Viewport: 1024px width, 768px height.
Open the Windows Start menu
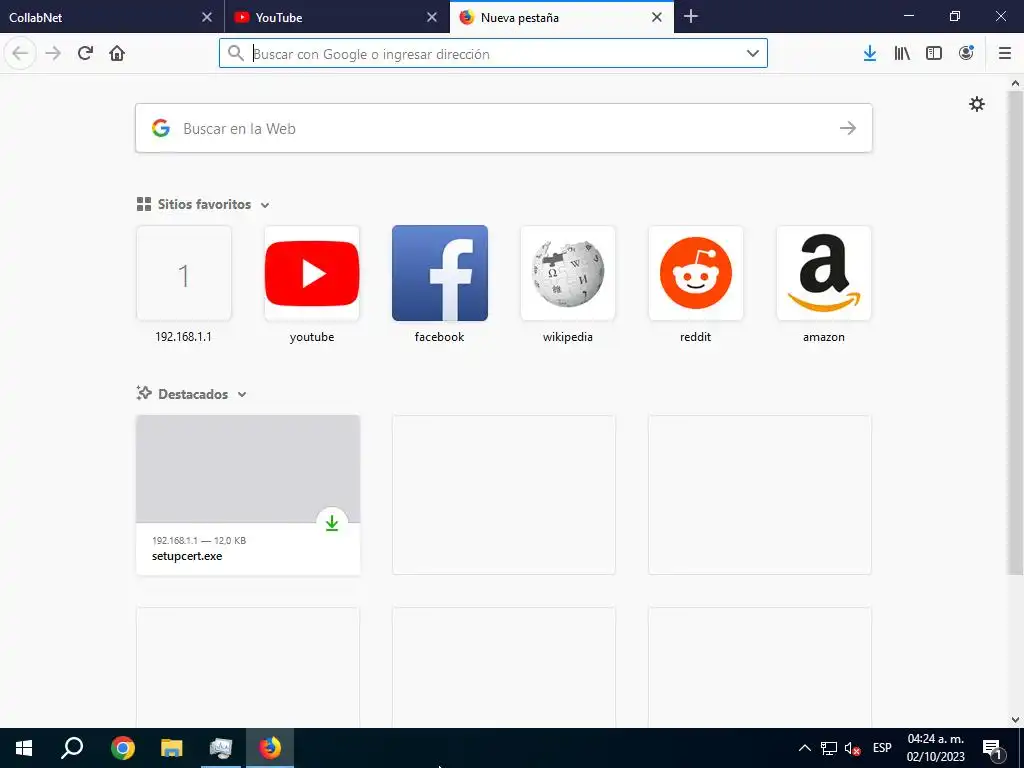24,748
